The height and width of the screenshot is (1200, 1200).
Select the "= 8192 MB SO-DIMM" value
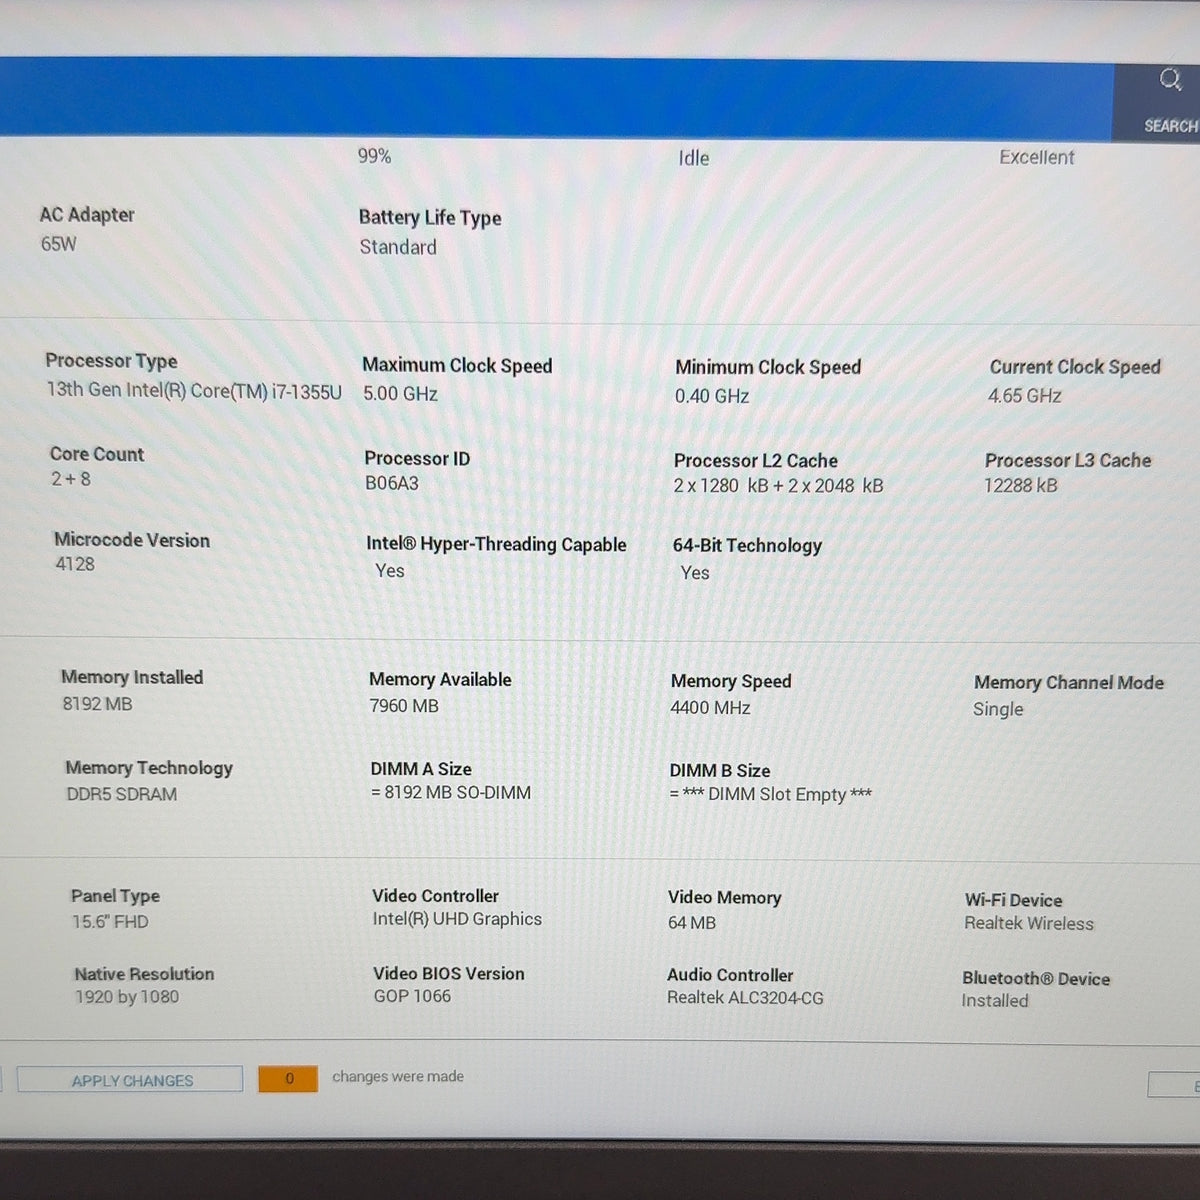(x=451, y=793)
